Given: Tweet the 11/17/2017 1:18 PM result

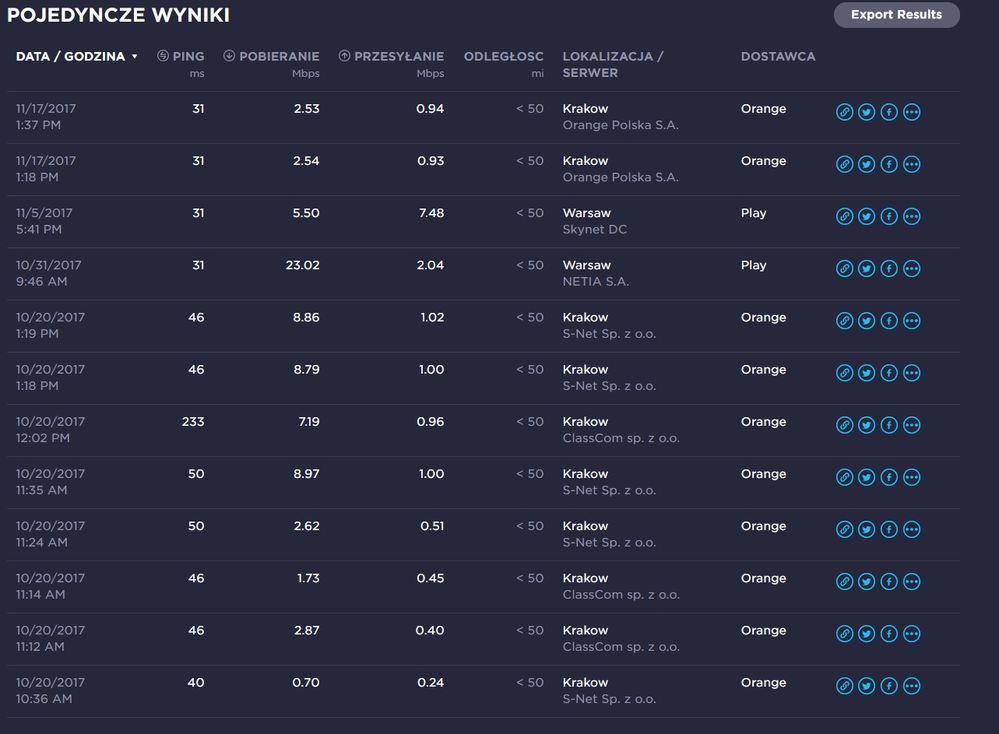Looking at the screenshot, I should pos(866,164).
